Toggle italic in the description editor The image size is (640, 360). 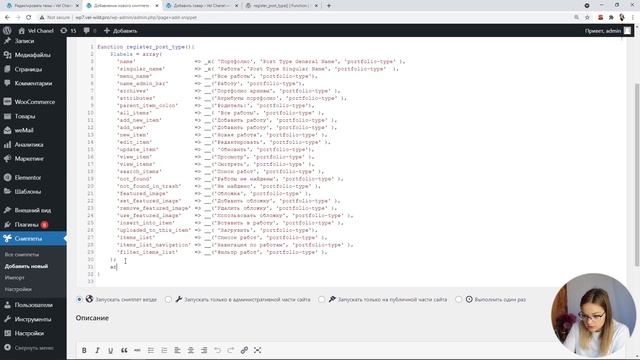point(97,350)
